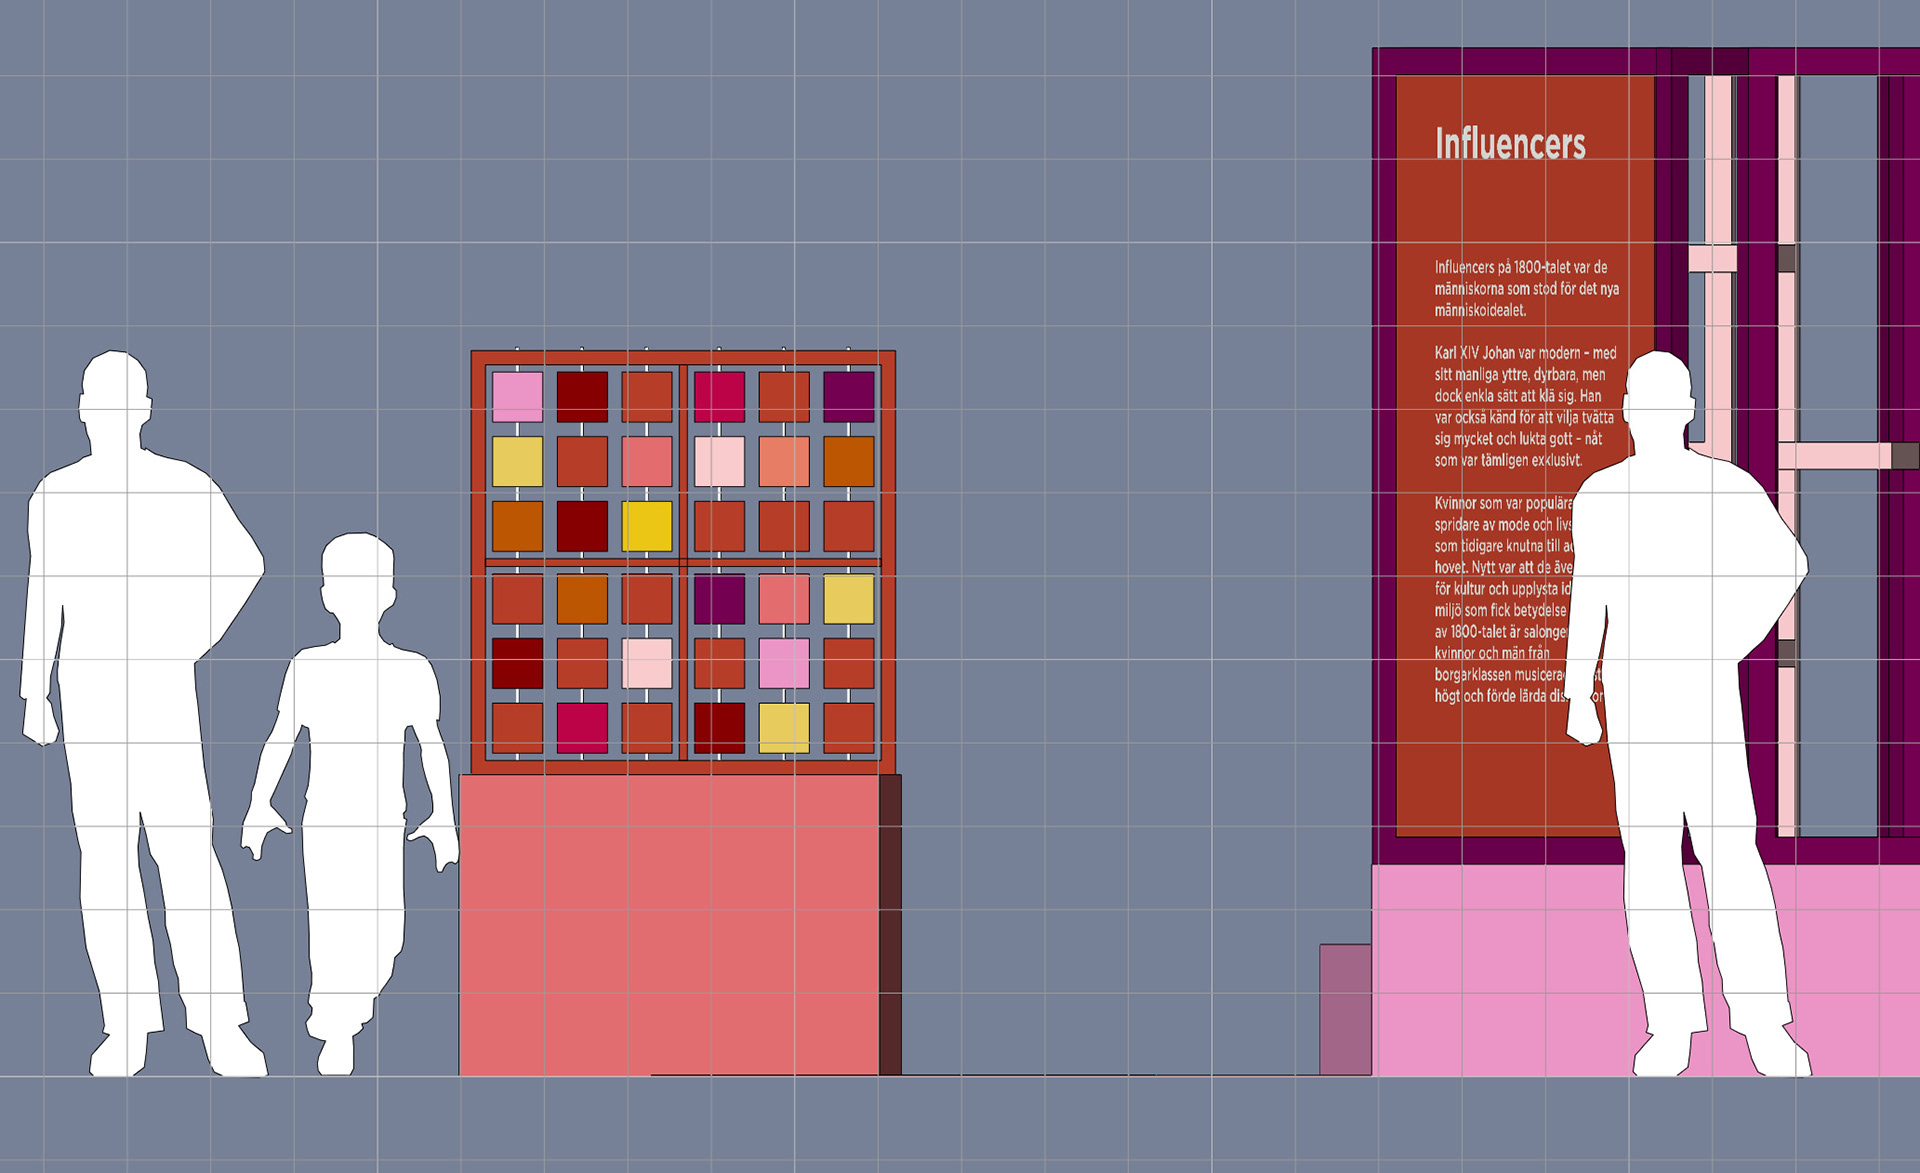Viewport: 1920px width, 1173px height.
Task: Click the paragraph starting Influencers på 1800-talet
Action: pyautogui.click(x=1526, y=288)
